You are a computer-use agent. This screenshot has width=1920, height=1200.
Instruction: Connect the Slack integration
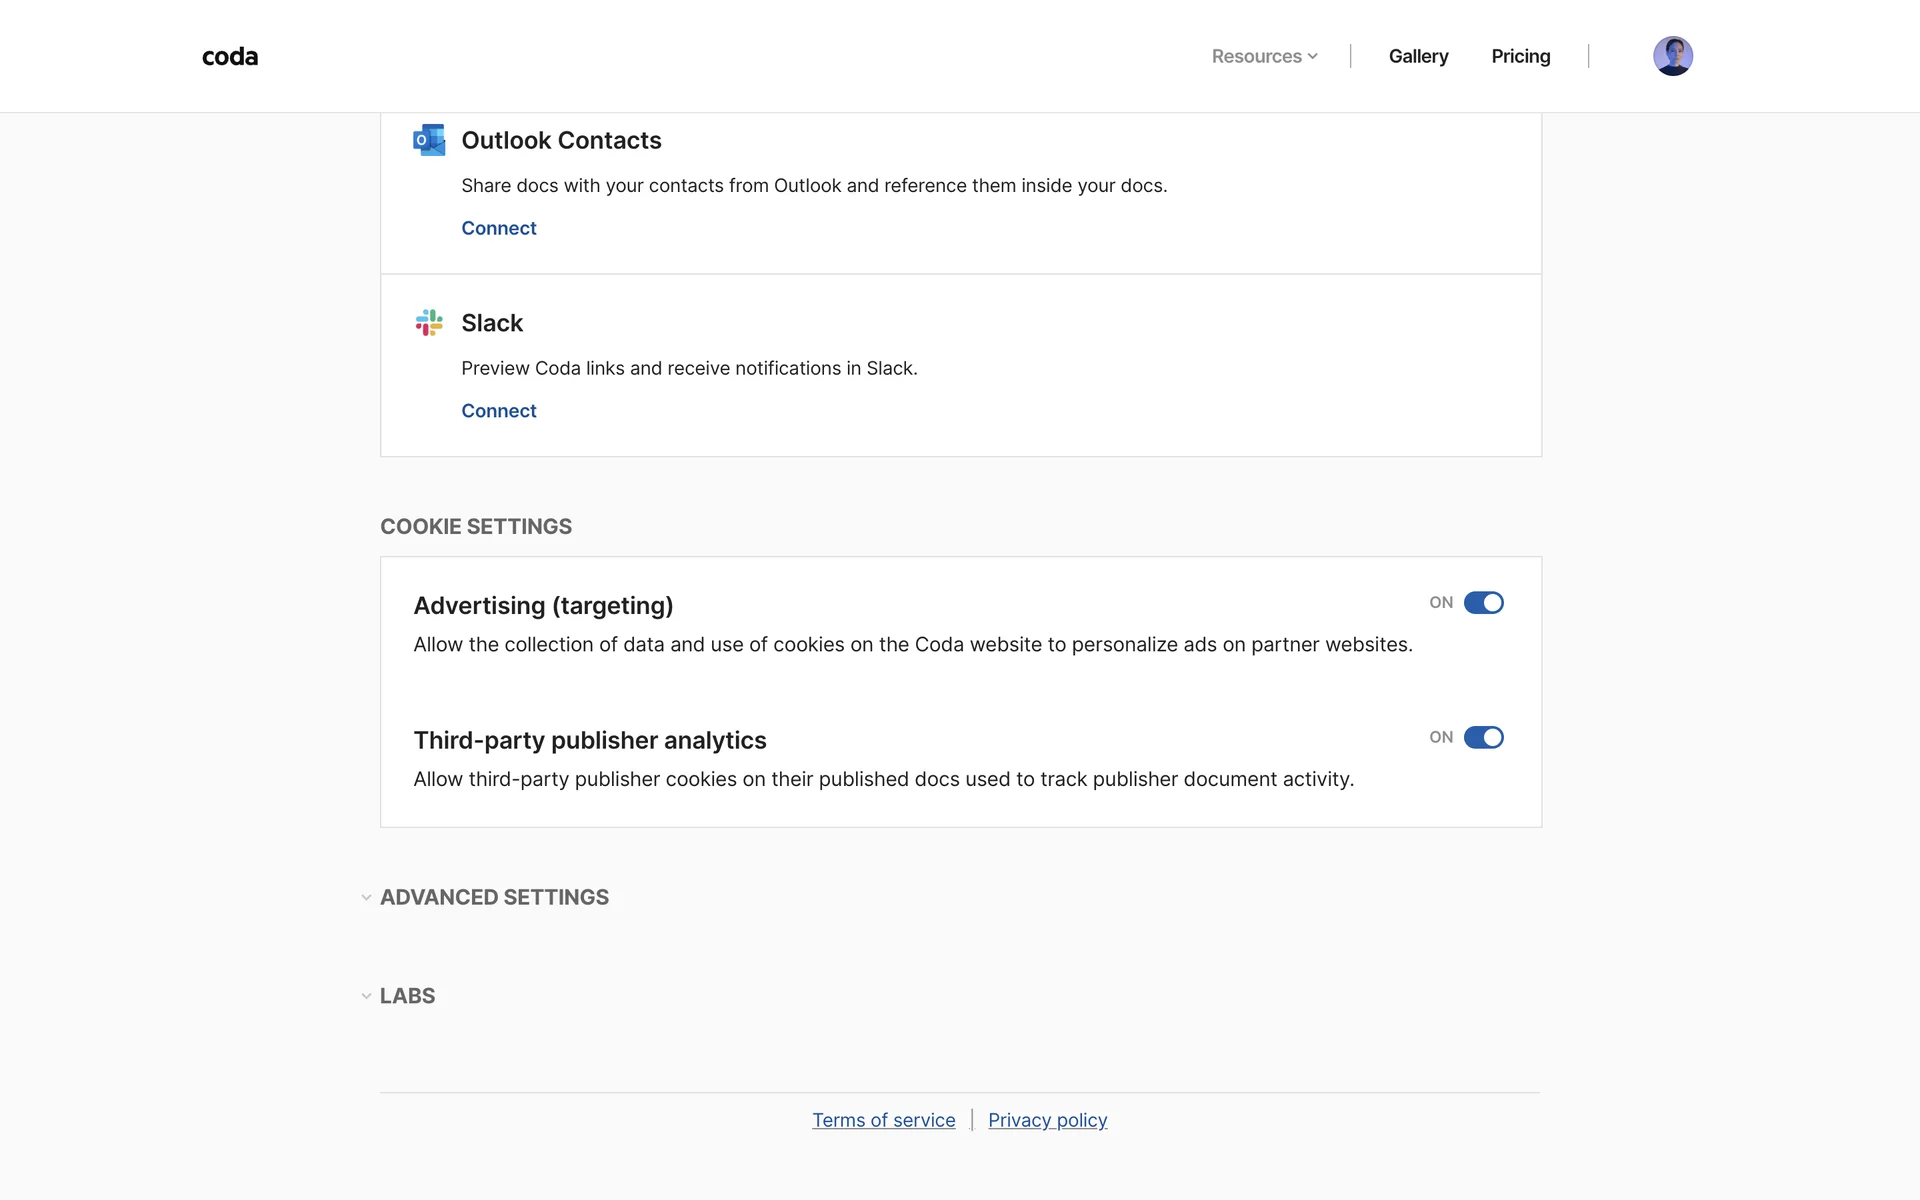click(498, 411)
